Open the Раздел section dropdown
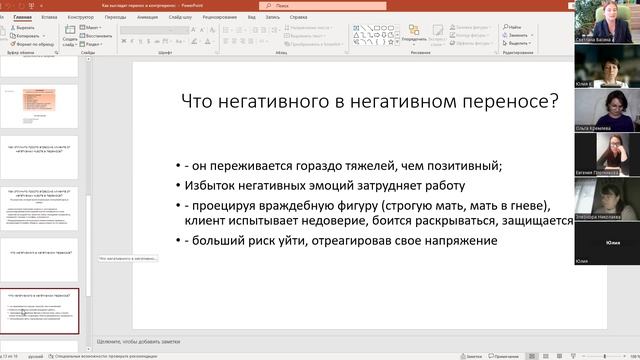 point(91,44)
